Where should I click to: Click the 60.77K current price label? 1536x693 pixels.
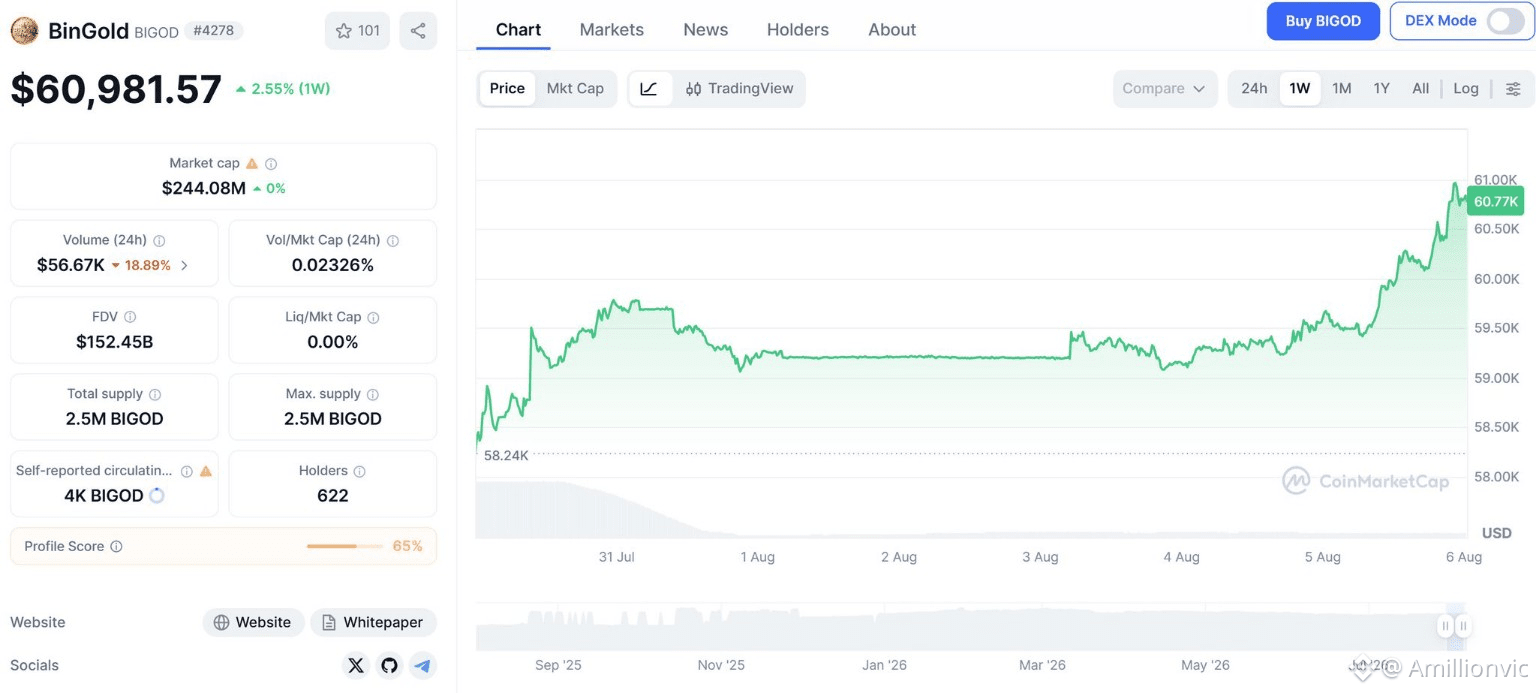(1496, 201)
